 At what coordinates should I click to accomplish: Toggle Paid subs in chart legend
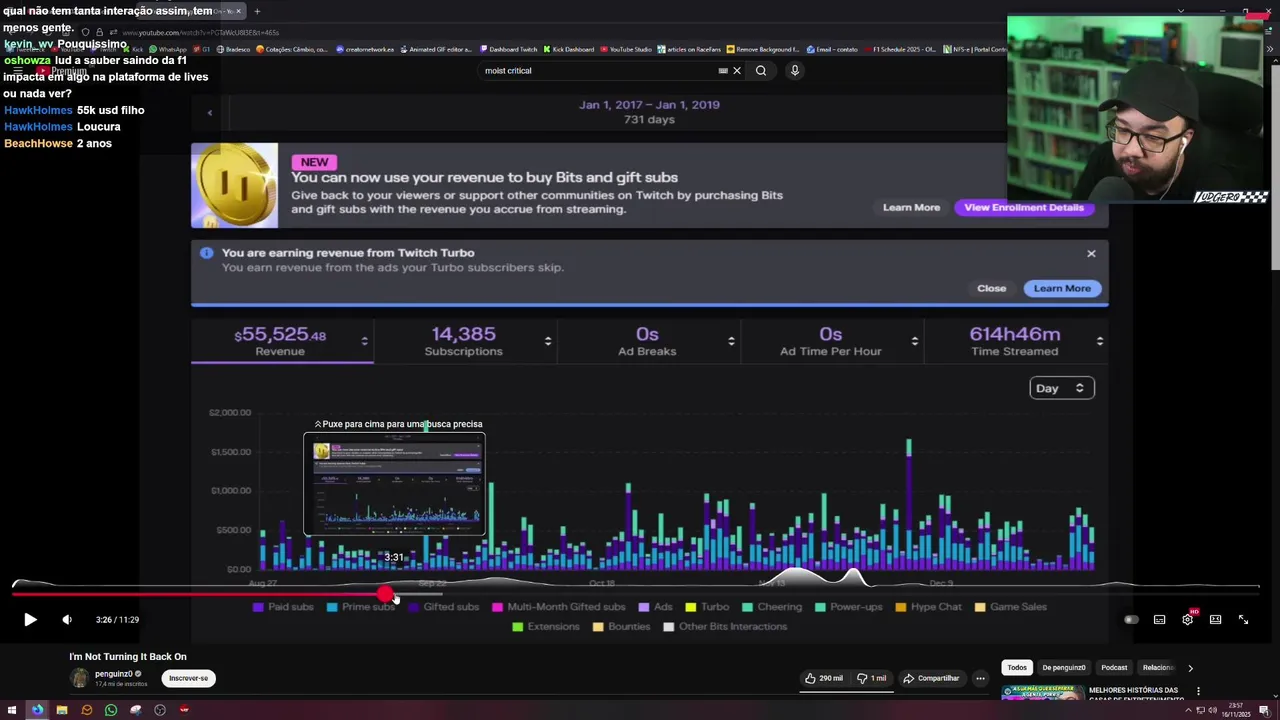click(283, 607)
